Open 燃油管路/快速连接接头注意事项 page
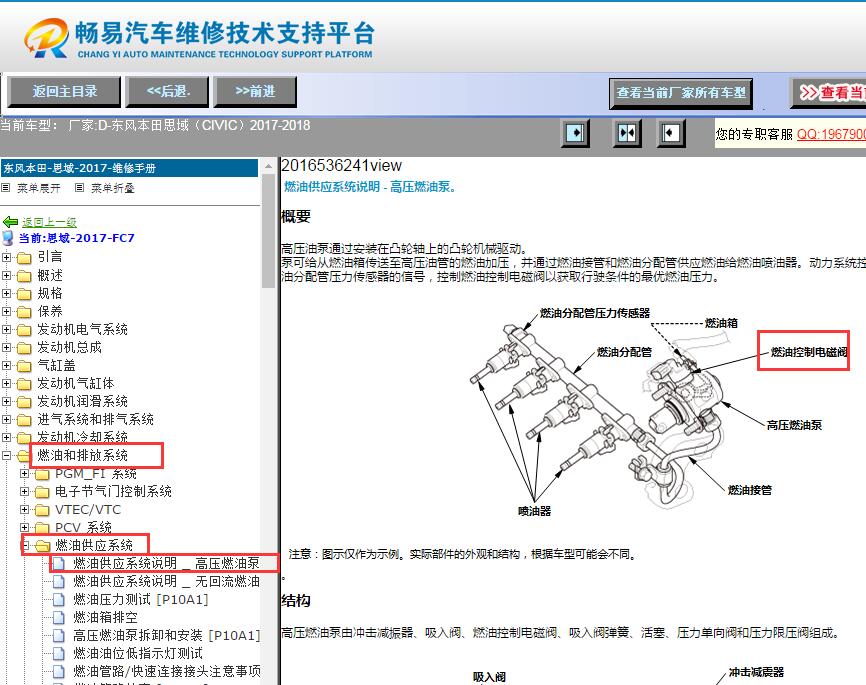The width and height of the screenshot is (866, 685). [167, 671]
